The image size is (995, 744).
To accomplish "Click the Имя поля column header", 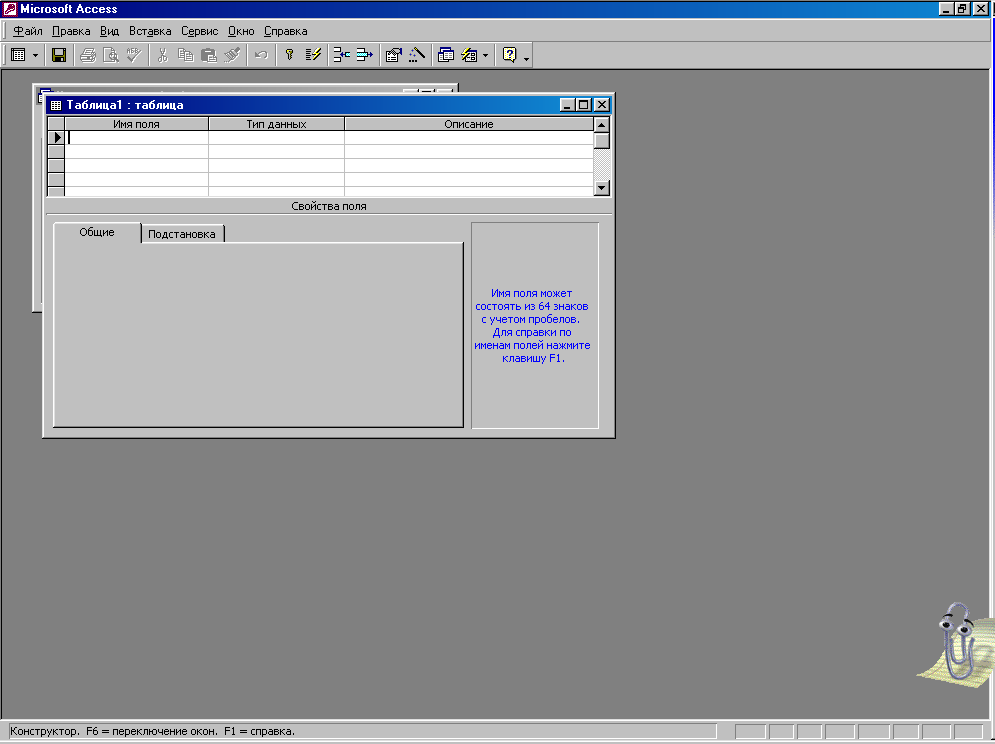I will point(136,124).
